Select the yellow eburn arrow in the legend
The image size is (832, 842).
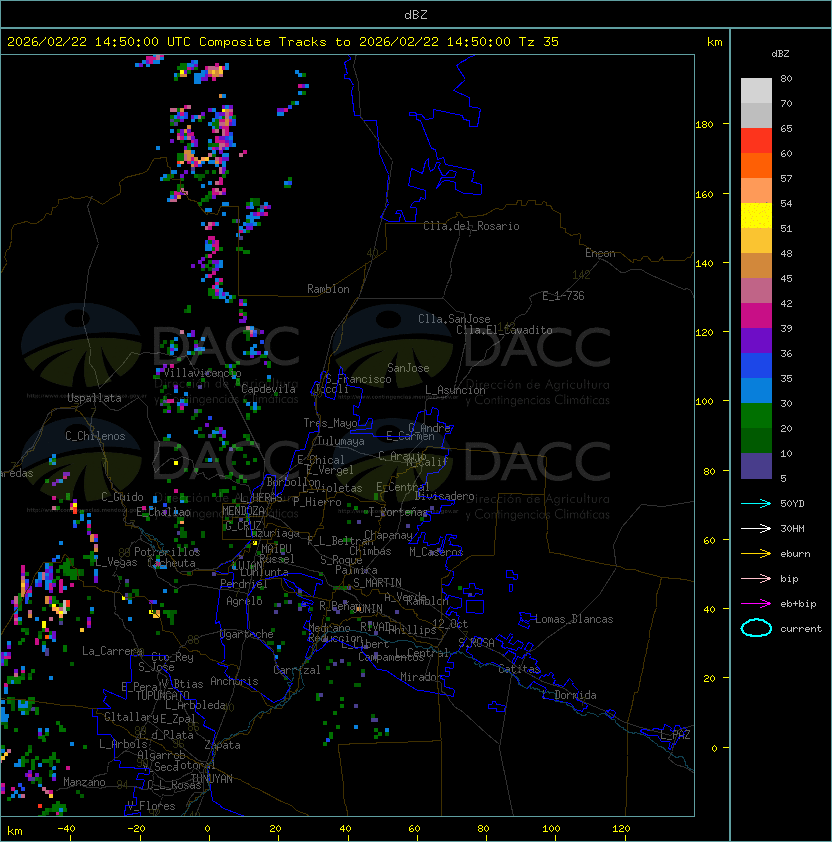[x=756, y=554]
